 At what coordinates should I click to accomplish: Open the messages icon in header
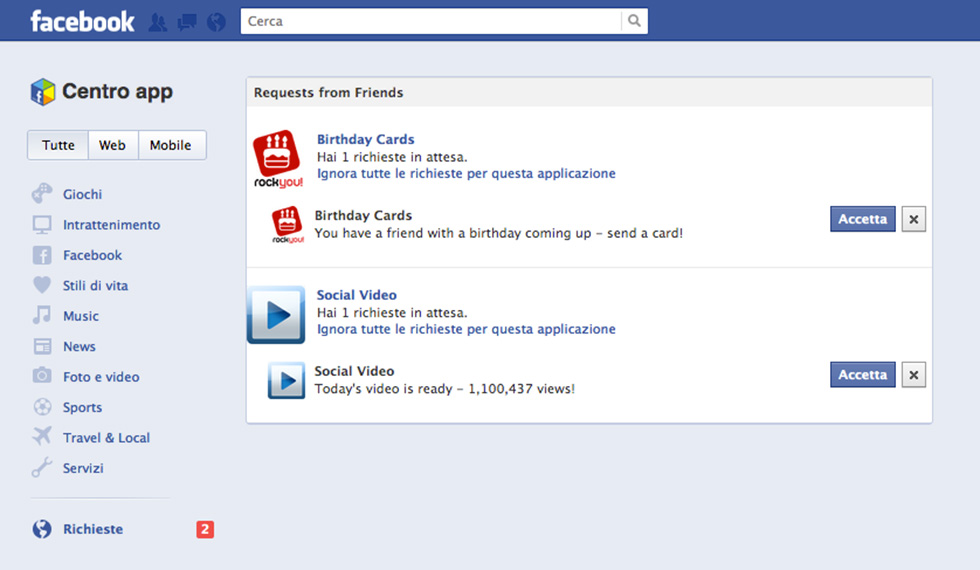(x=186, y=22)
